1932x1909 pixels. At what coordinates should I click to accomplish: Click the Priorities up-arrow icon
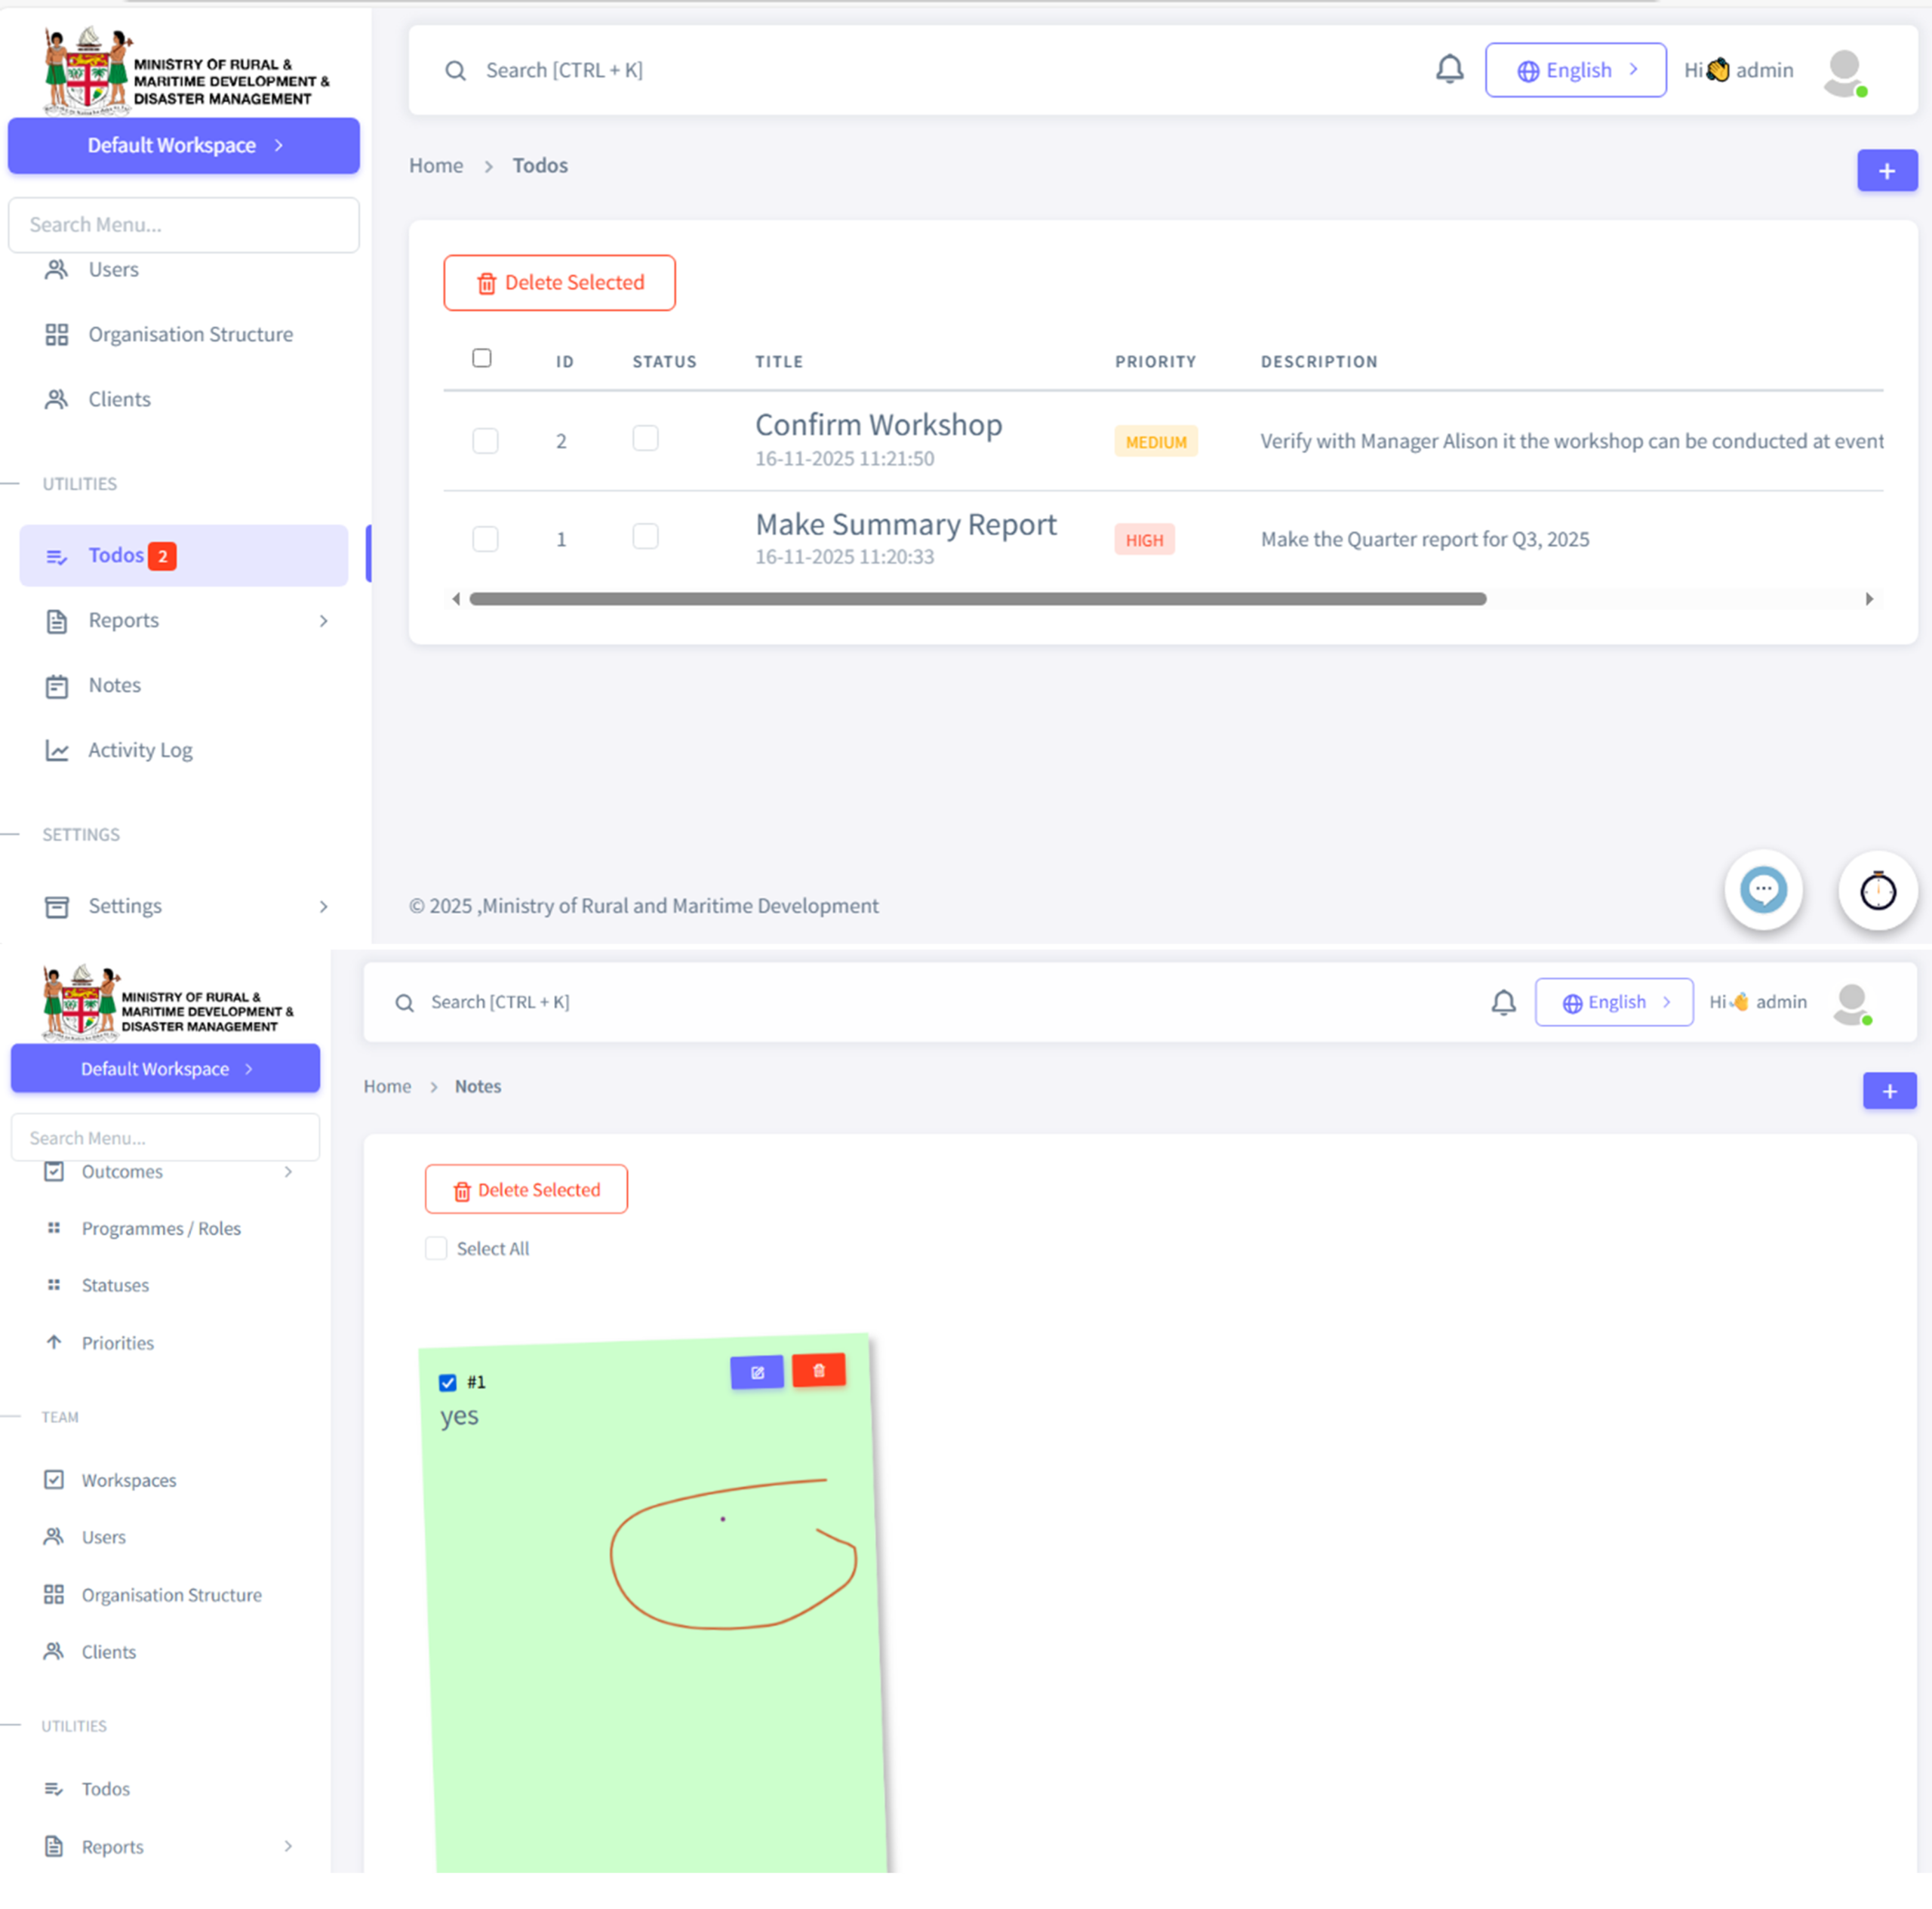[54, 1342]
